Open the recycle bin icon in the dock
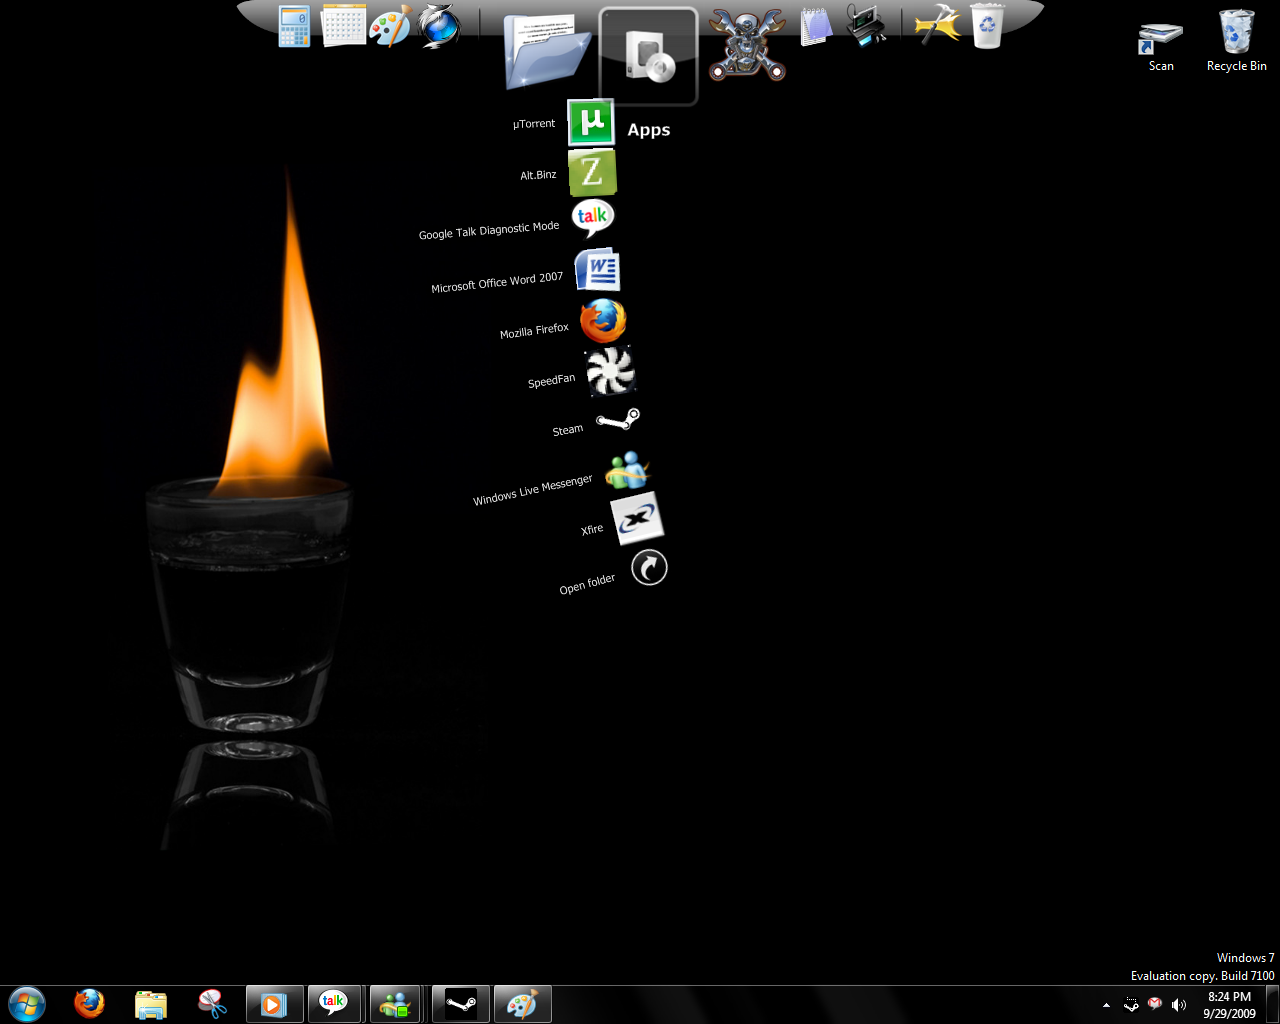Viewport: 1280px width, 1024px height. (x=987, y=26)
